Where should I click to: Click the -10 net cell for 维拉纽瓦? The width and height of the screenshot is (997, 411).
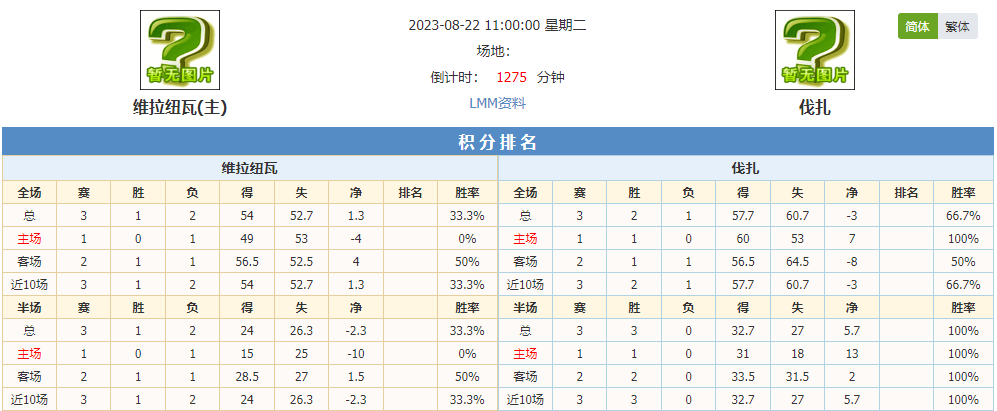pyautogui.click(x=356, y=354)
